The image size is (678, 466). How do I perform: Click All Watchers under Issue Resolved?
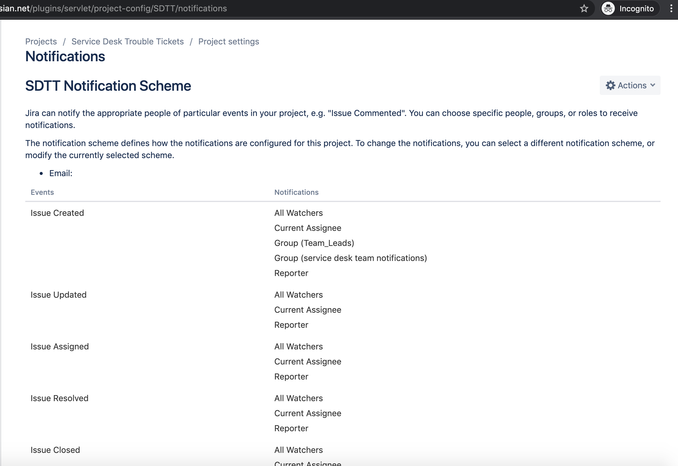coord(298,398)
